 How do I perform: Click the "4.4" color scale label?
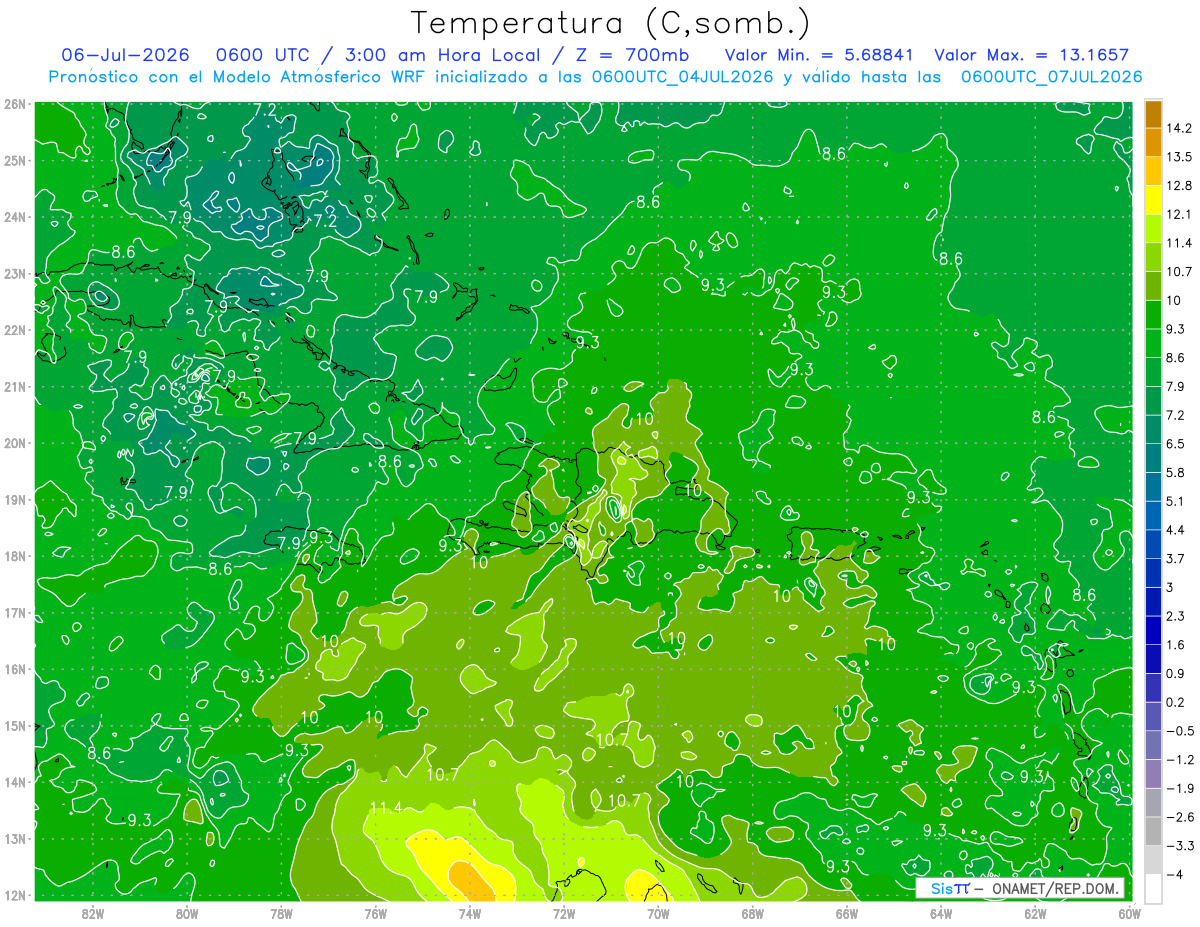[1176, 530]
